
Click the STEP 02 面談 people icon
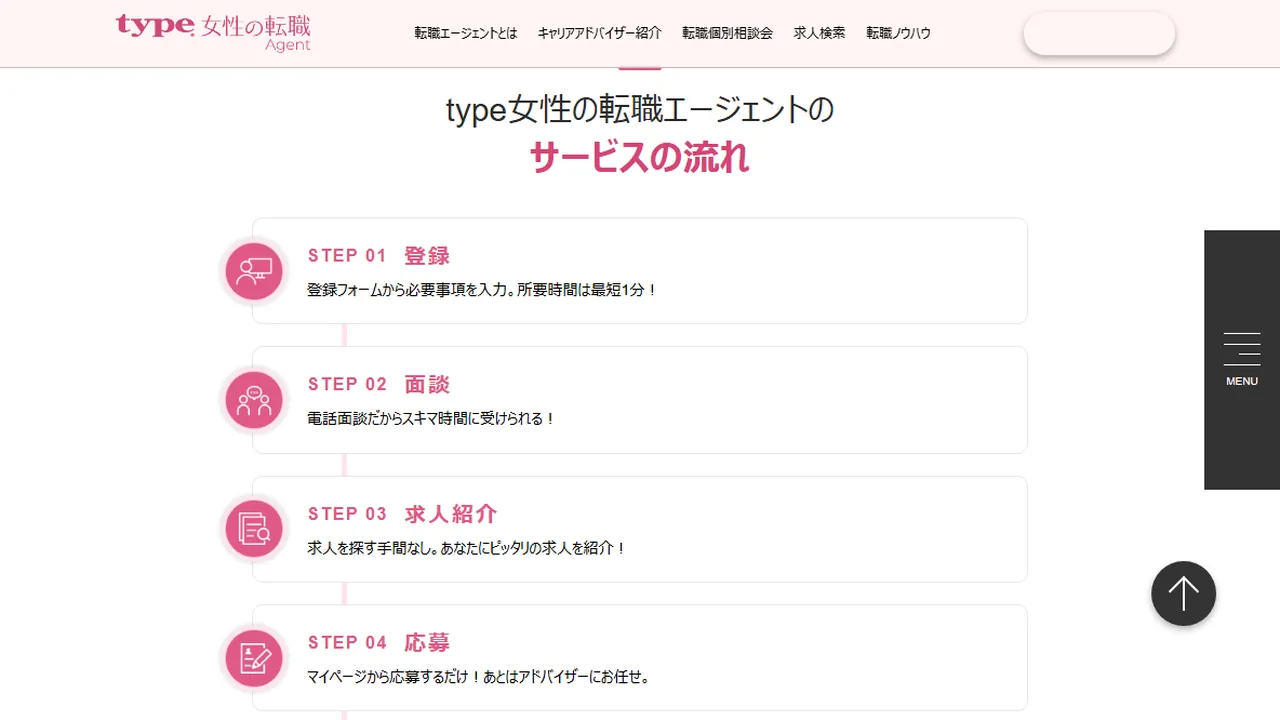(x=254, y=400)
